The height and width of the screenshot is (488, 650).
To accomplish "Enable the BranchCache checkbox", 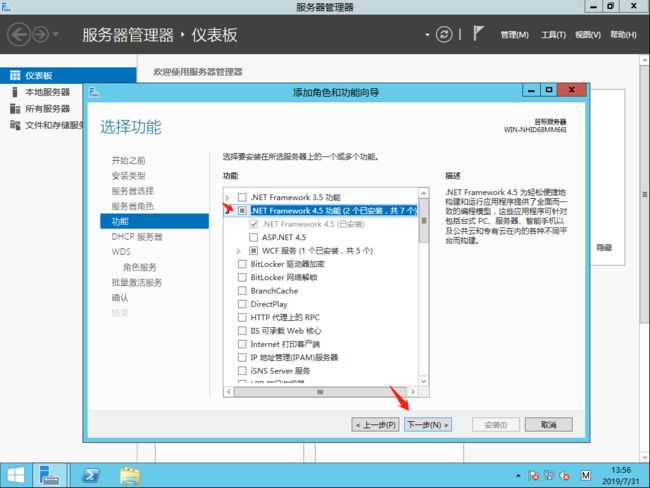I will point(242,291).
